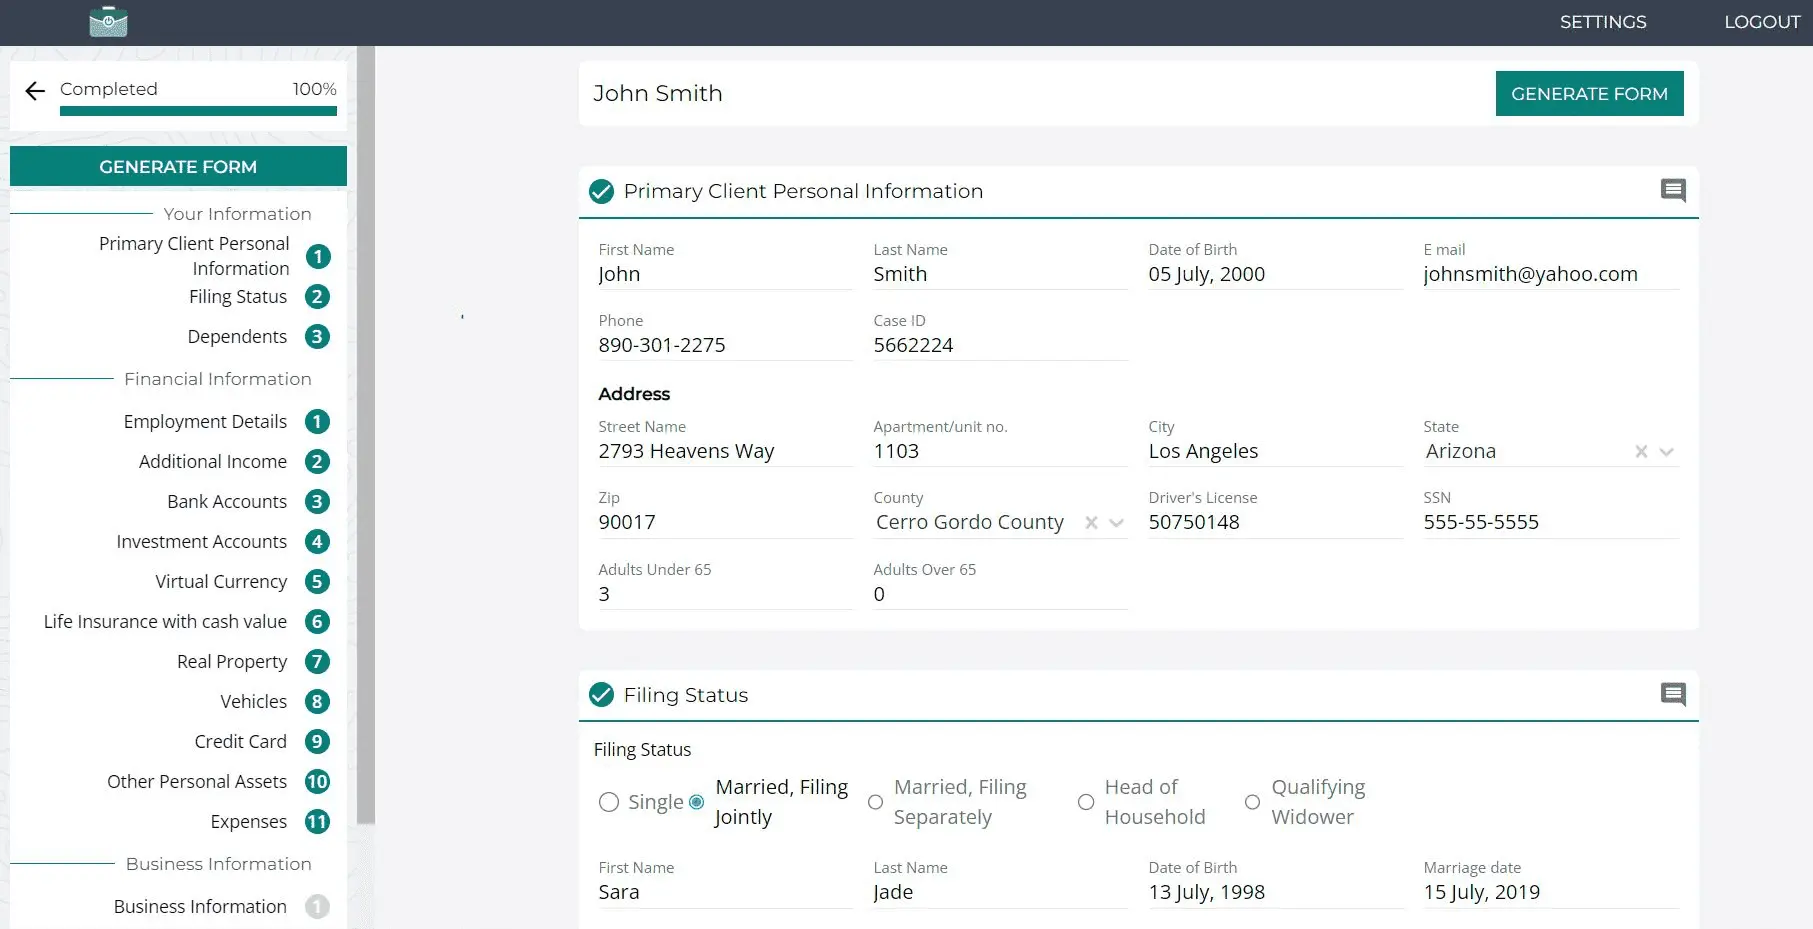The height and width of the screenshot is (929, 1813).
Task: Edit Marriage date 15 July, 2019
Action: point(1550,893)
